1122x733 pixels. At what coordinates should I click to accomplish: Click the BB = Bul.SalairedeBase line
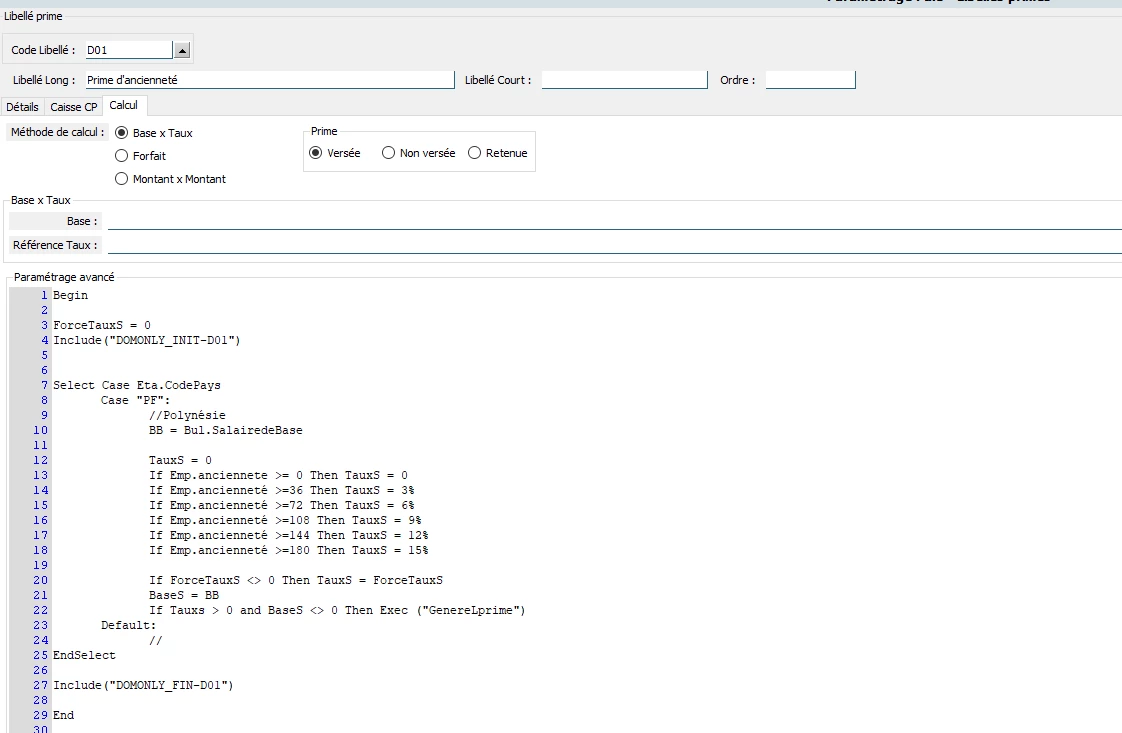click(x=225, y=431)
